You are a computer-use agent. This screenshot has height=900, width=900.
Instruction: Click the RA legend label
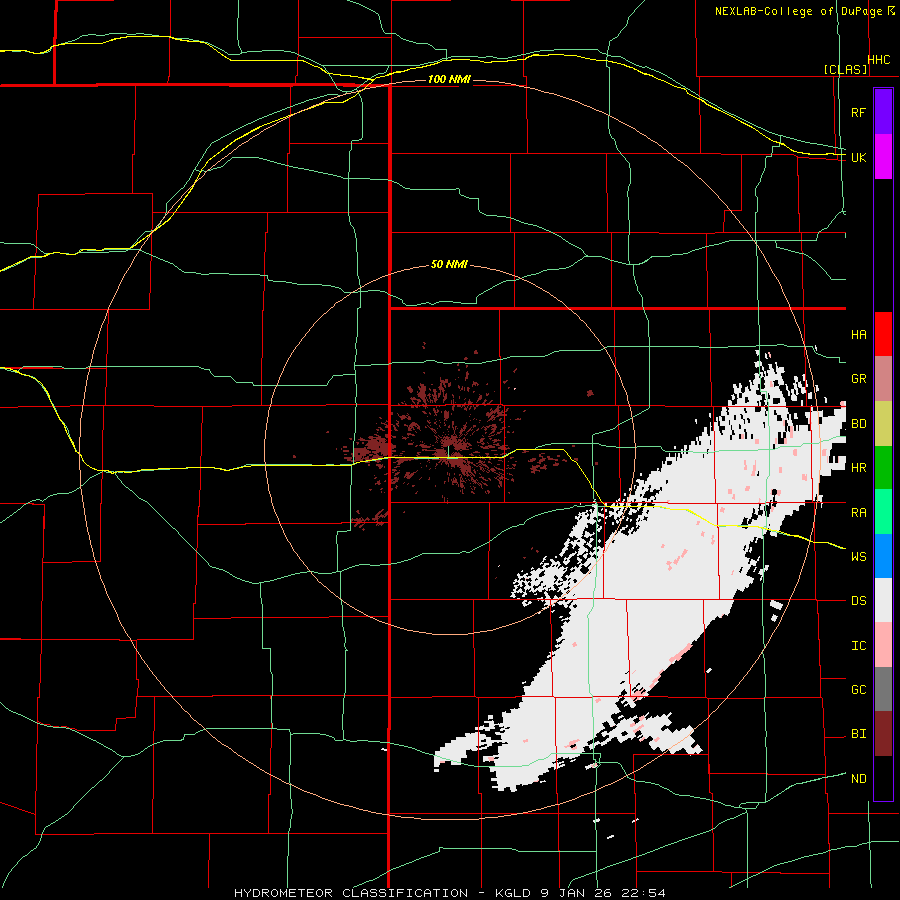(x=858, y=513)
